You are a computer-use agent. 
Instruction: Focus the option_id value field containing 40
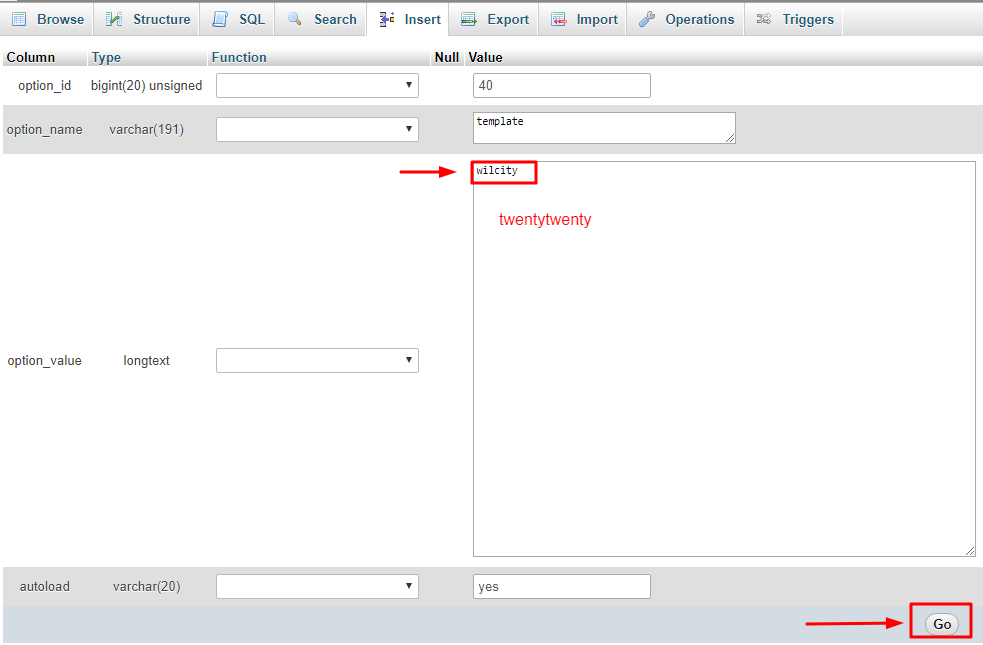click(x=562, y=85)
